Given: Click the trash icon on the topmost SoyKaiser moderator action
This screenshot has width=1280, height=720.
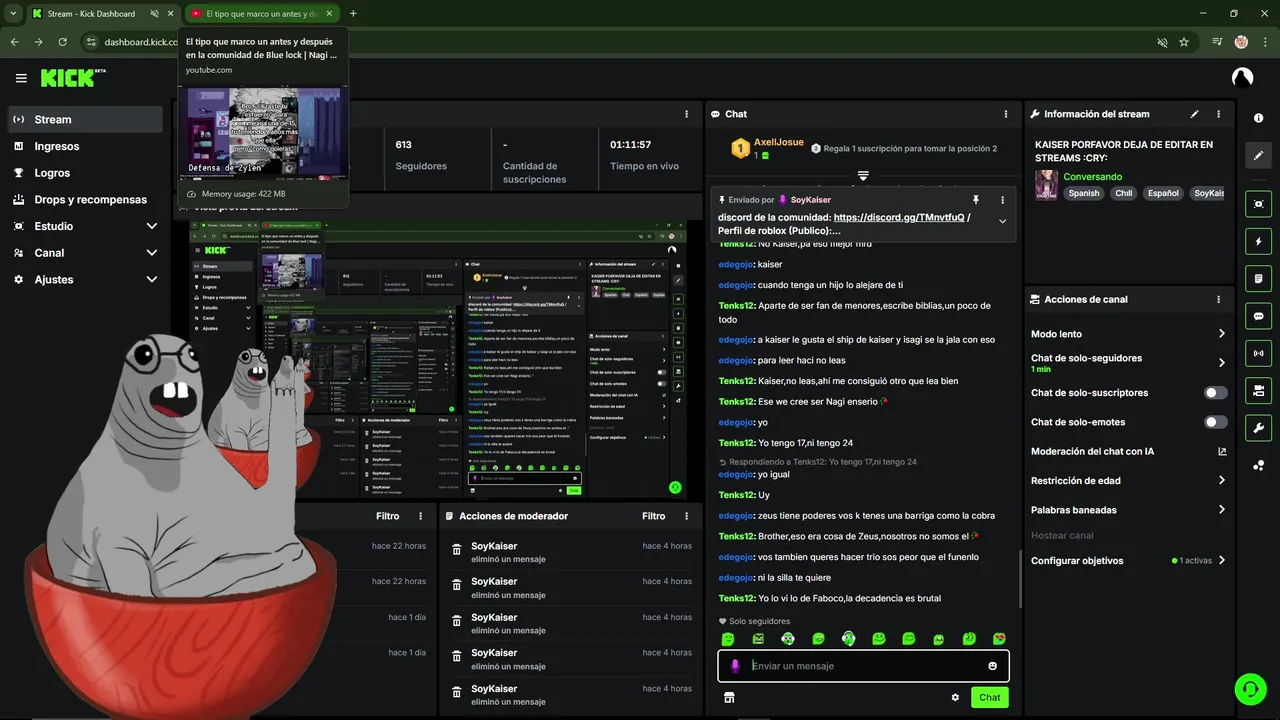Looking at the screenshot, I should (457, 549).
